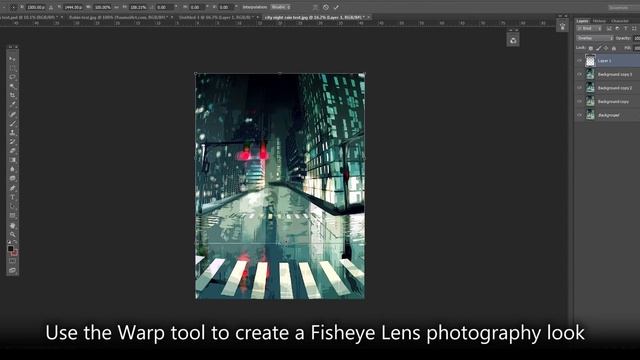Screen dimensions: 640x360
Task: Switch to the History panel tab
Action: pyautogui.click(x=599, y=21)
